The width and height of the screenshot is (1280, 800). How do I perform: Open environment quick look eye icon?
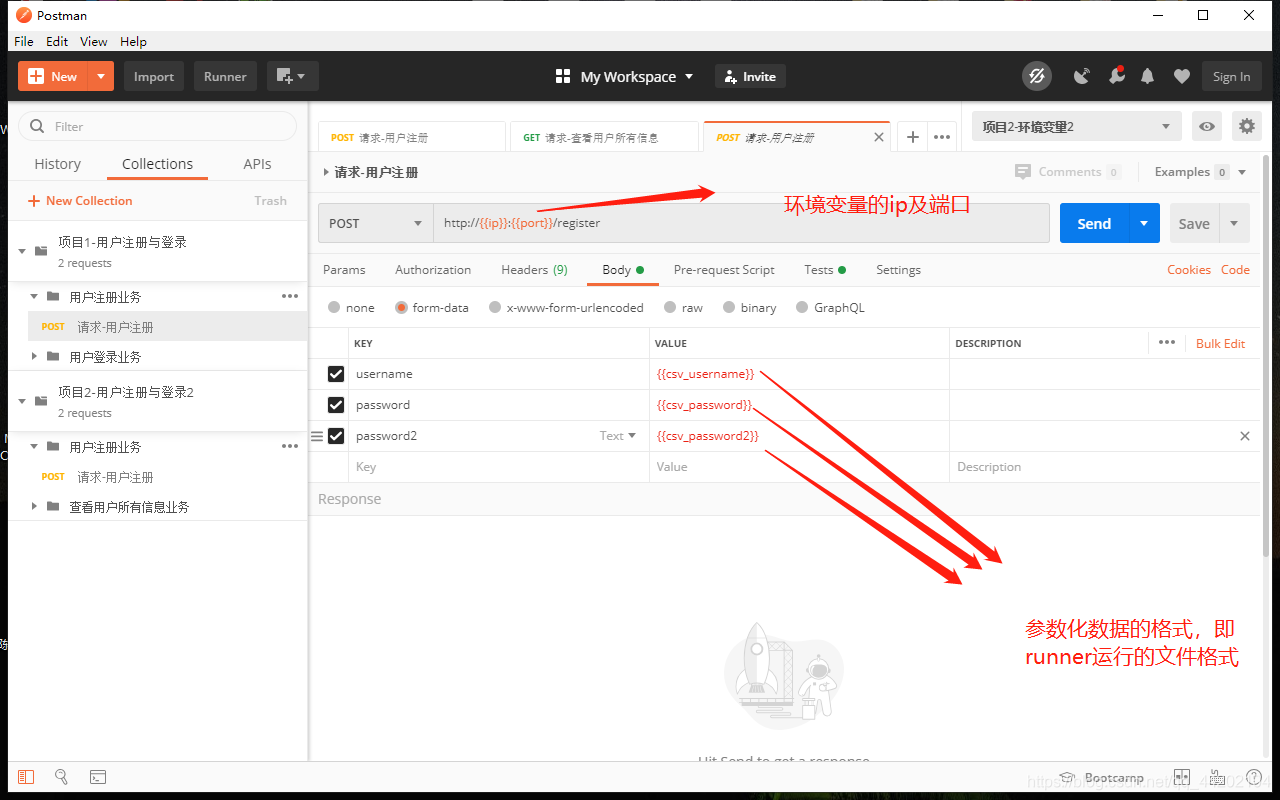pos(1208,126)
